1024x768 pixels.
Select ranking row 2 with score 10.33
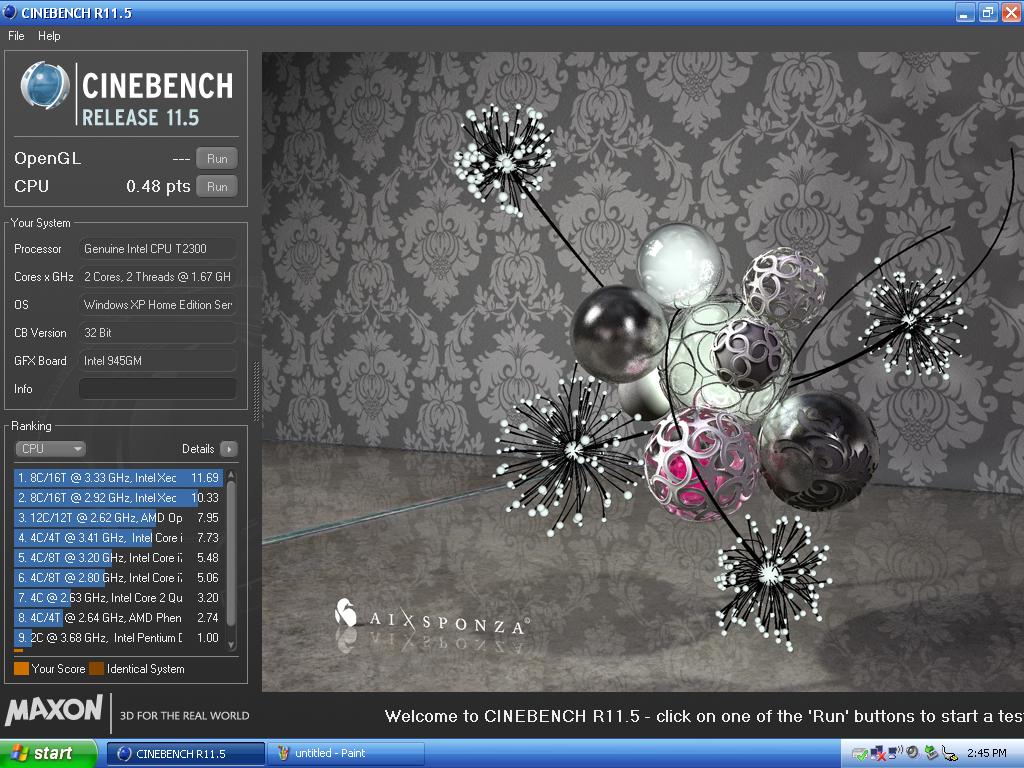click(118, 498)
